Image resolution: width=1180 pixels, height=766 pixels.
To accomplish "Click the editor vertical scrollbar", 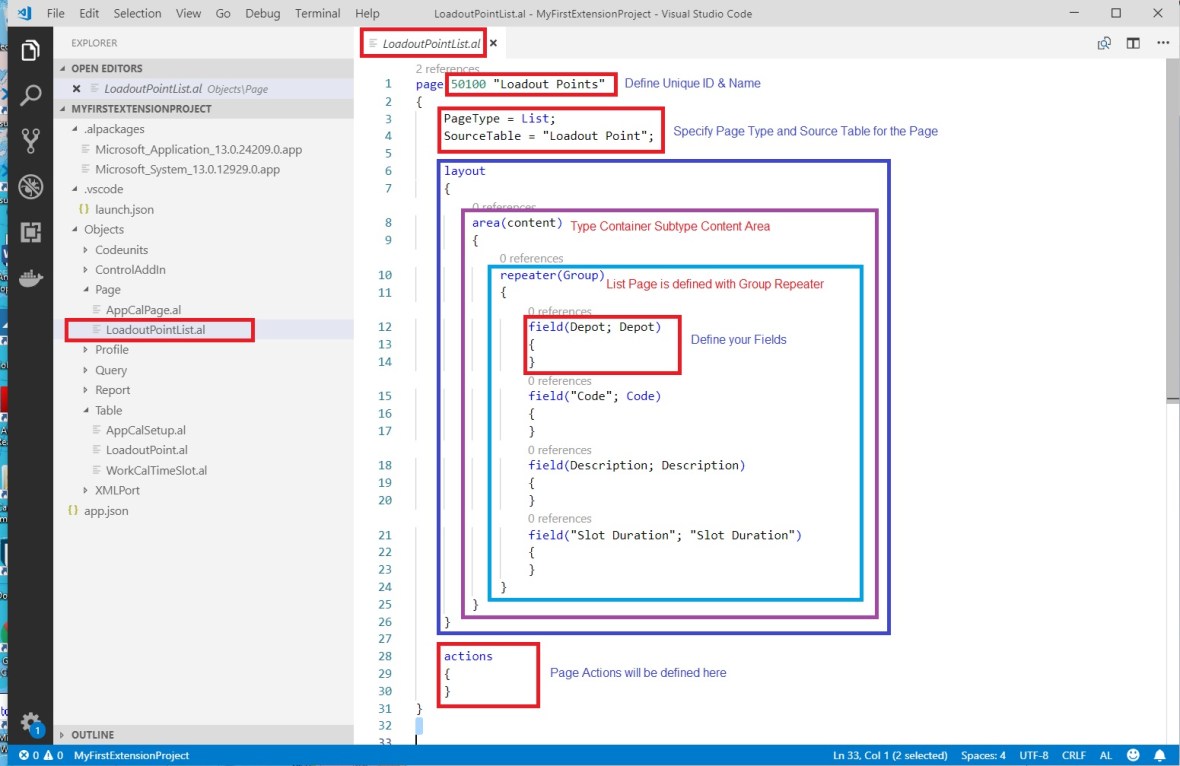I will coord(1172,230).
